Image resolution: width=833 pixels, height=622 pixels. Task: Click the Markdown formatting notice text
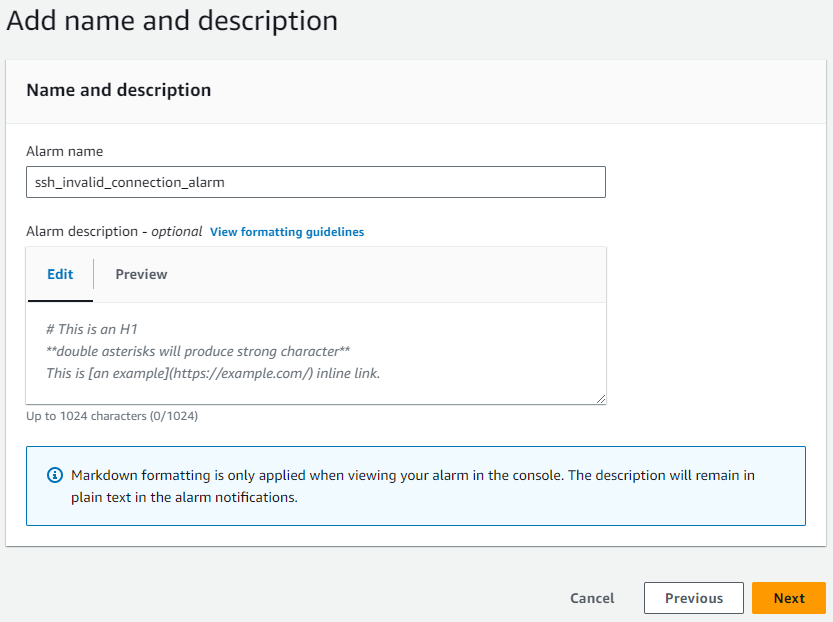(413, 486)
